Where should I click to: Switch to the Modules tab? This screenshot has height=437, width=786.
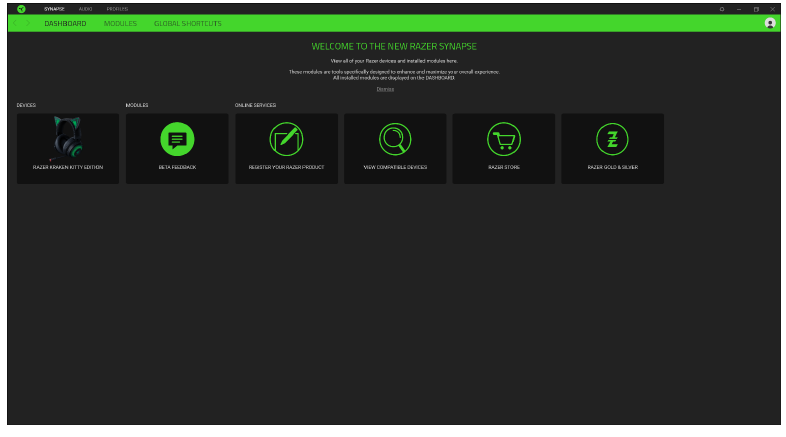pyautogui.click(x=120, y=24)
